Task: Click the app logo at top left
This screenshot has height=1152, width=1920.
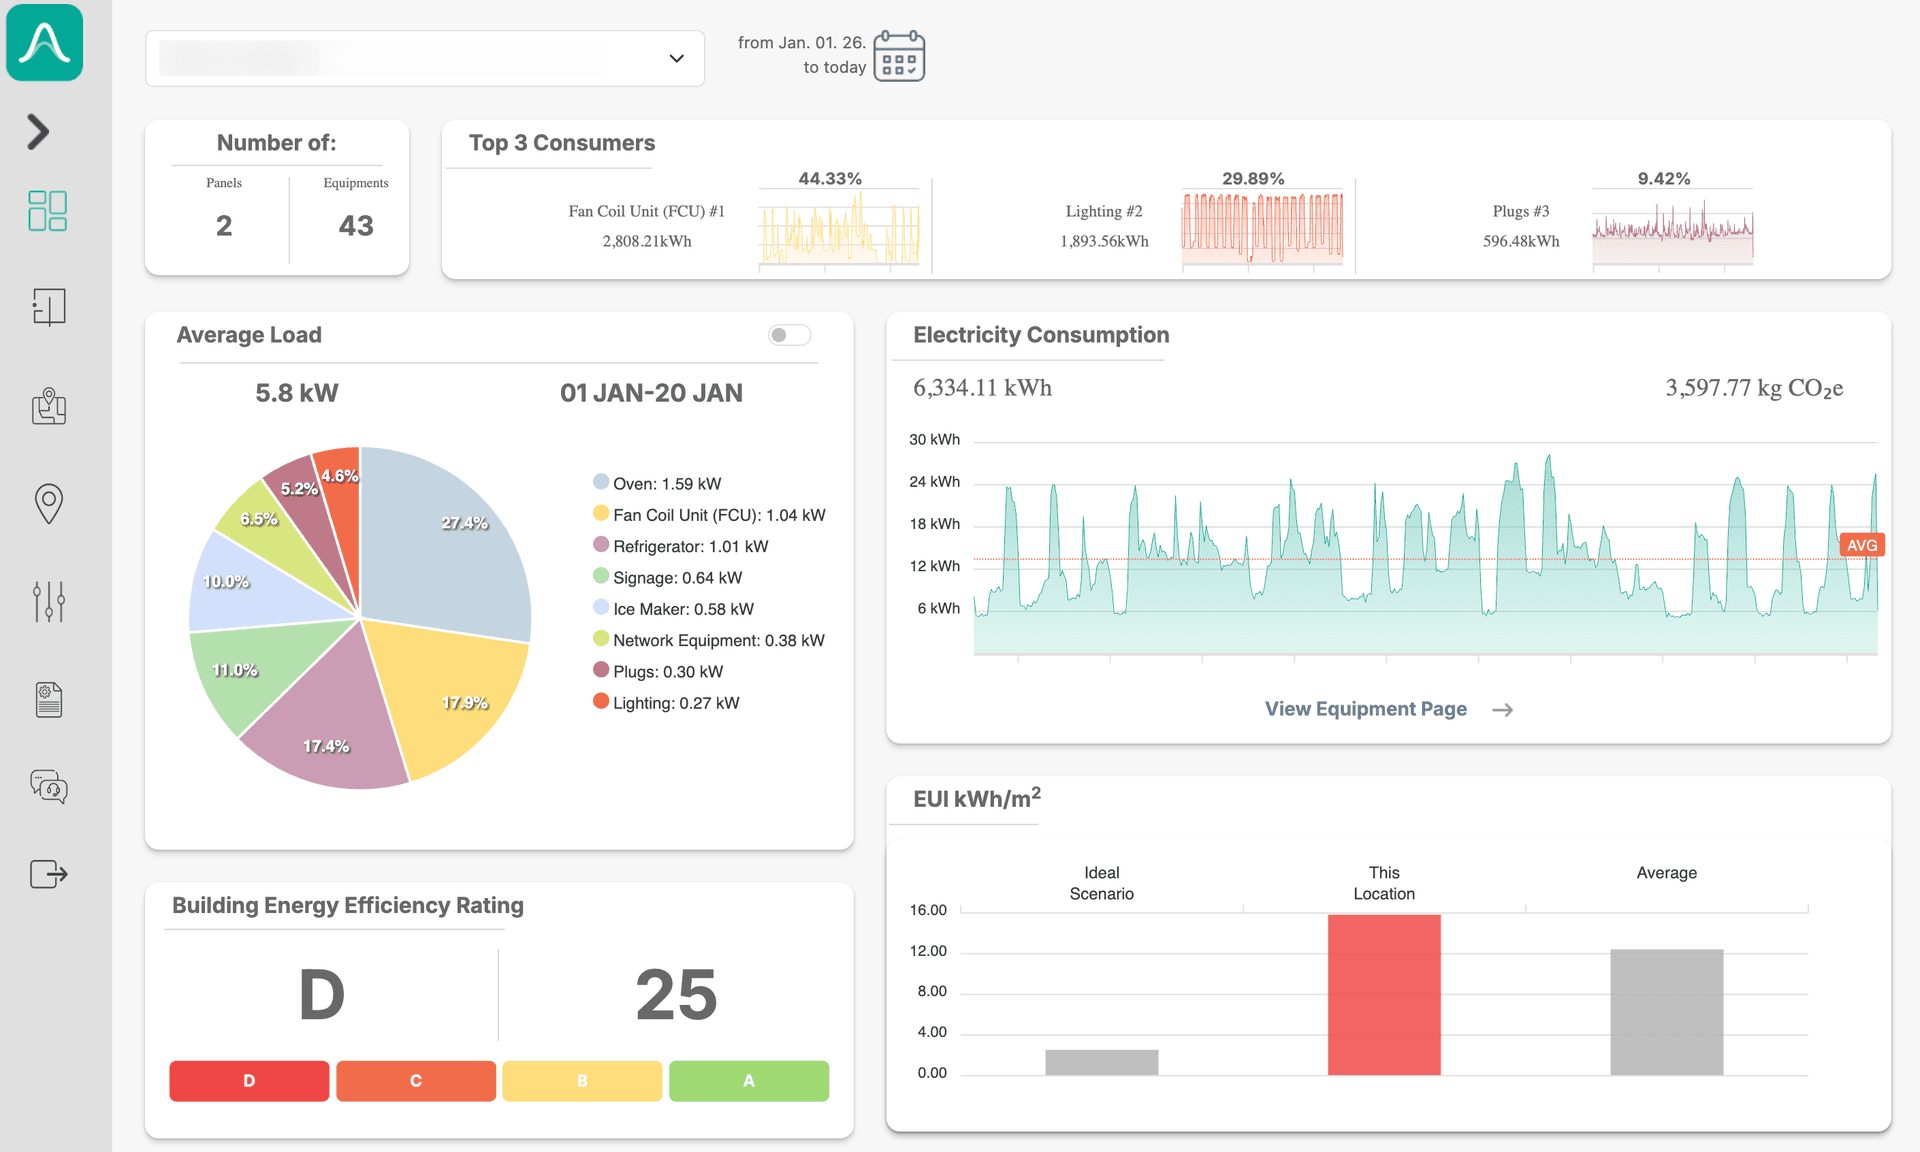Action: [44, 42]
